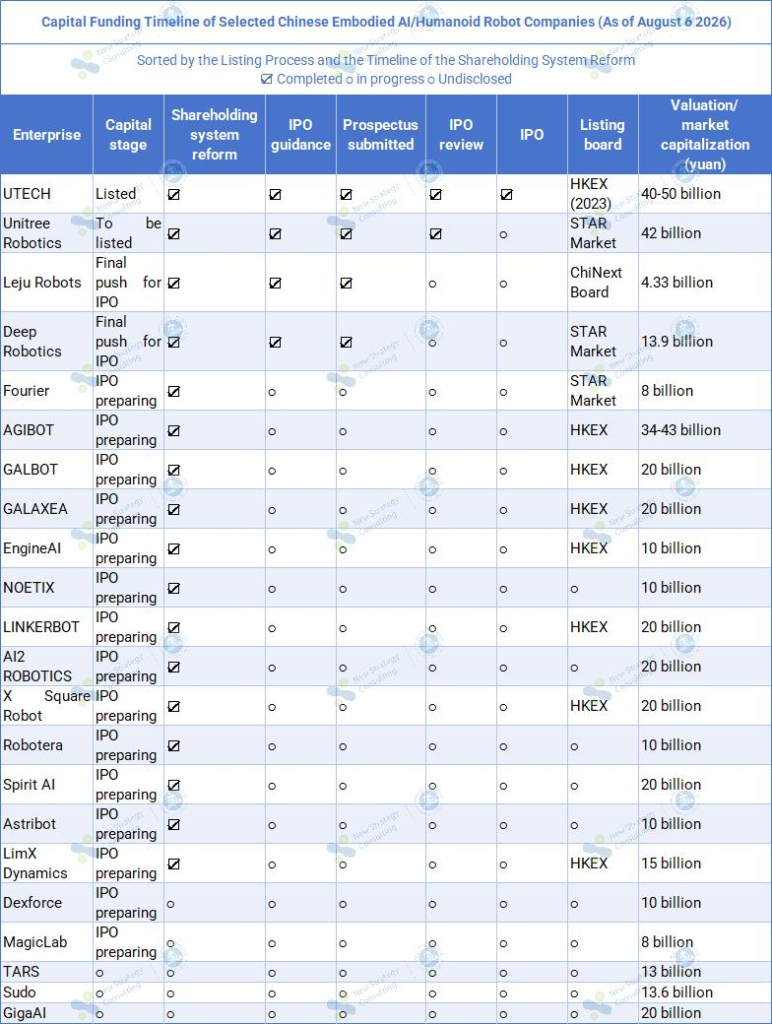
Task: Select the Listing board column header
Action: click(602, 135)
